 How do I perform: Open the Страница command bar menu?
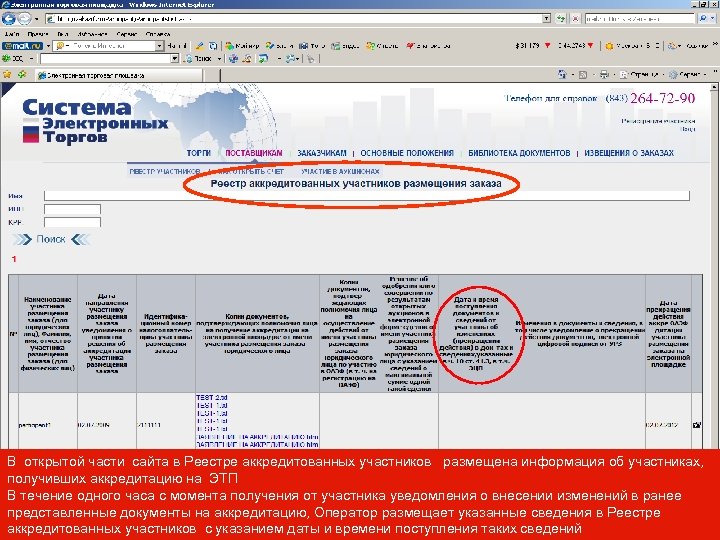point(642,74)
